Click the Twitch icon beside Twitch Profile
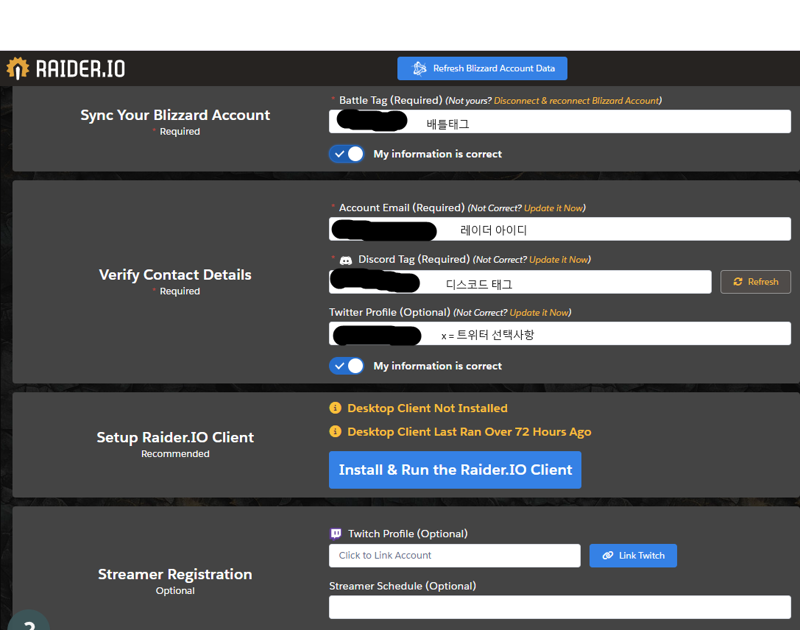 click(336, 534)
